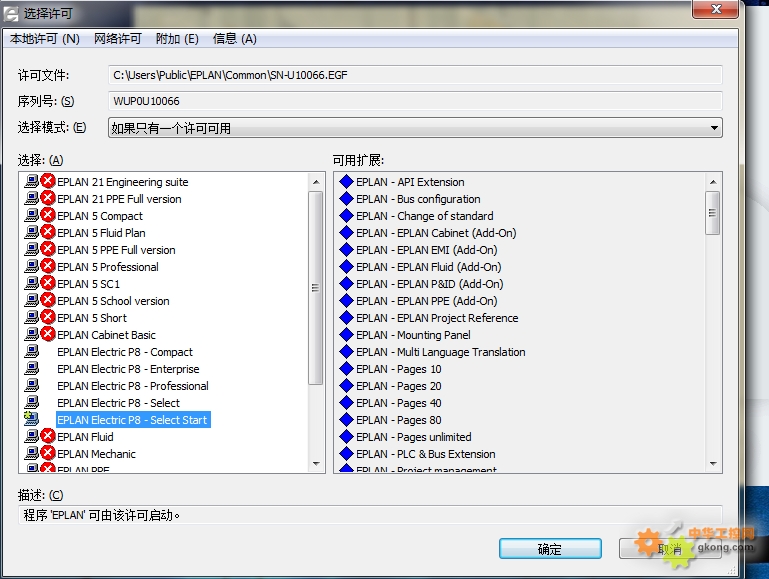The width and height of the screenshot is (769, 579).
Task: Click the blue diamond beside Mounting Panel
Action: pyautogui.click(x=346, y=334)
